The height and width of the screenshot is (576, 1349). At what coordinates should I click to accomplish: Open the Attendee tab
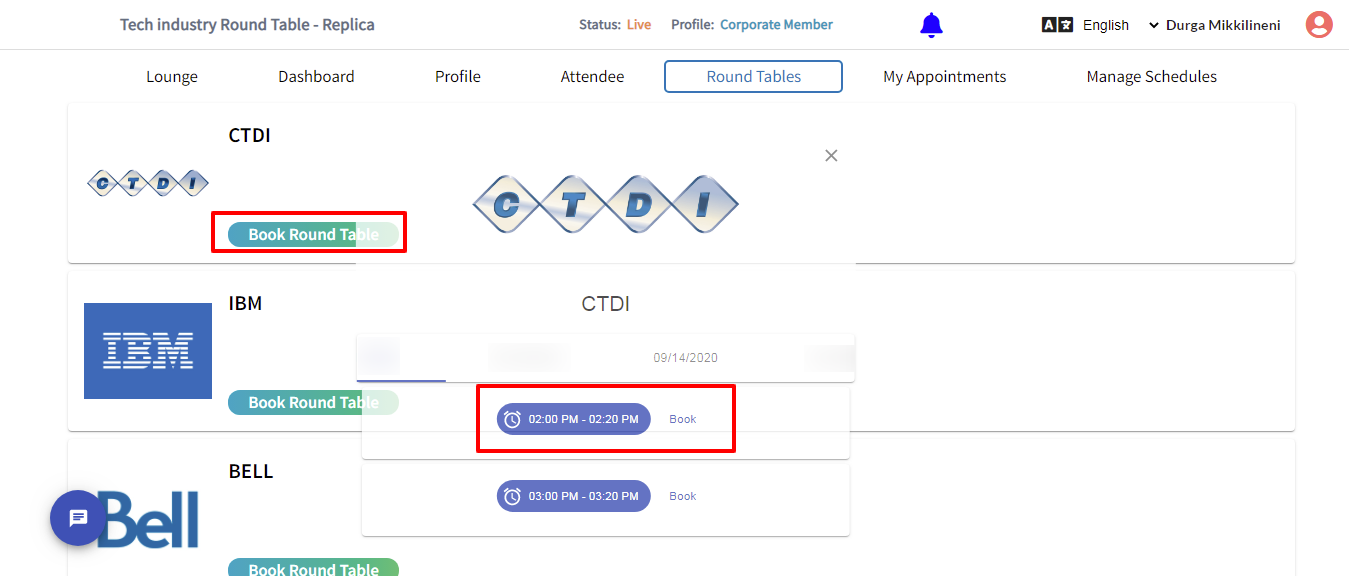tap(592, 76)
